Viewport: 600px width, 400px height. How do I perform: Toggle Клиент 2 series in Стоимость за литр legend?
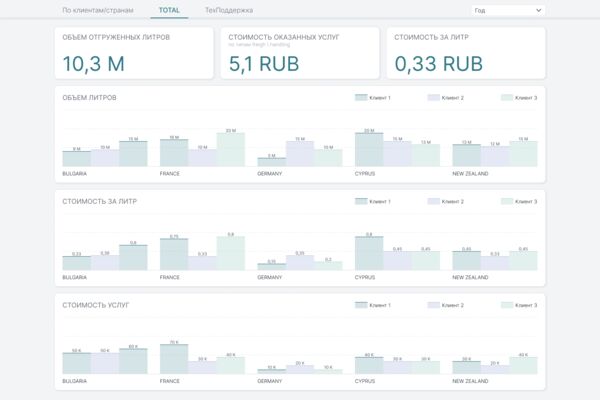(x=445, y=201)
